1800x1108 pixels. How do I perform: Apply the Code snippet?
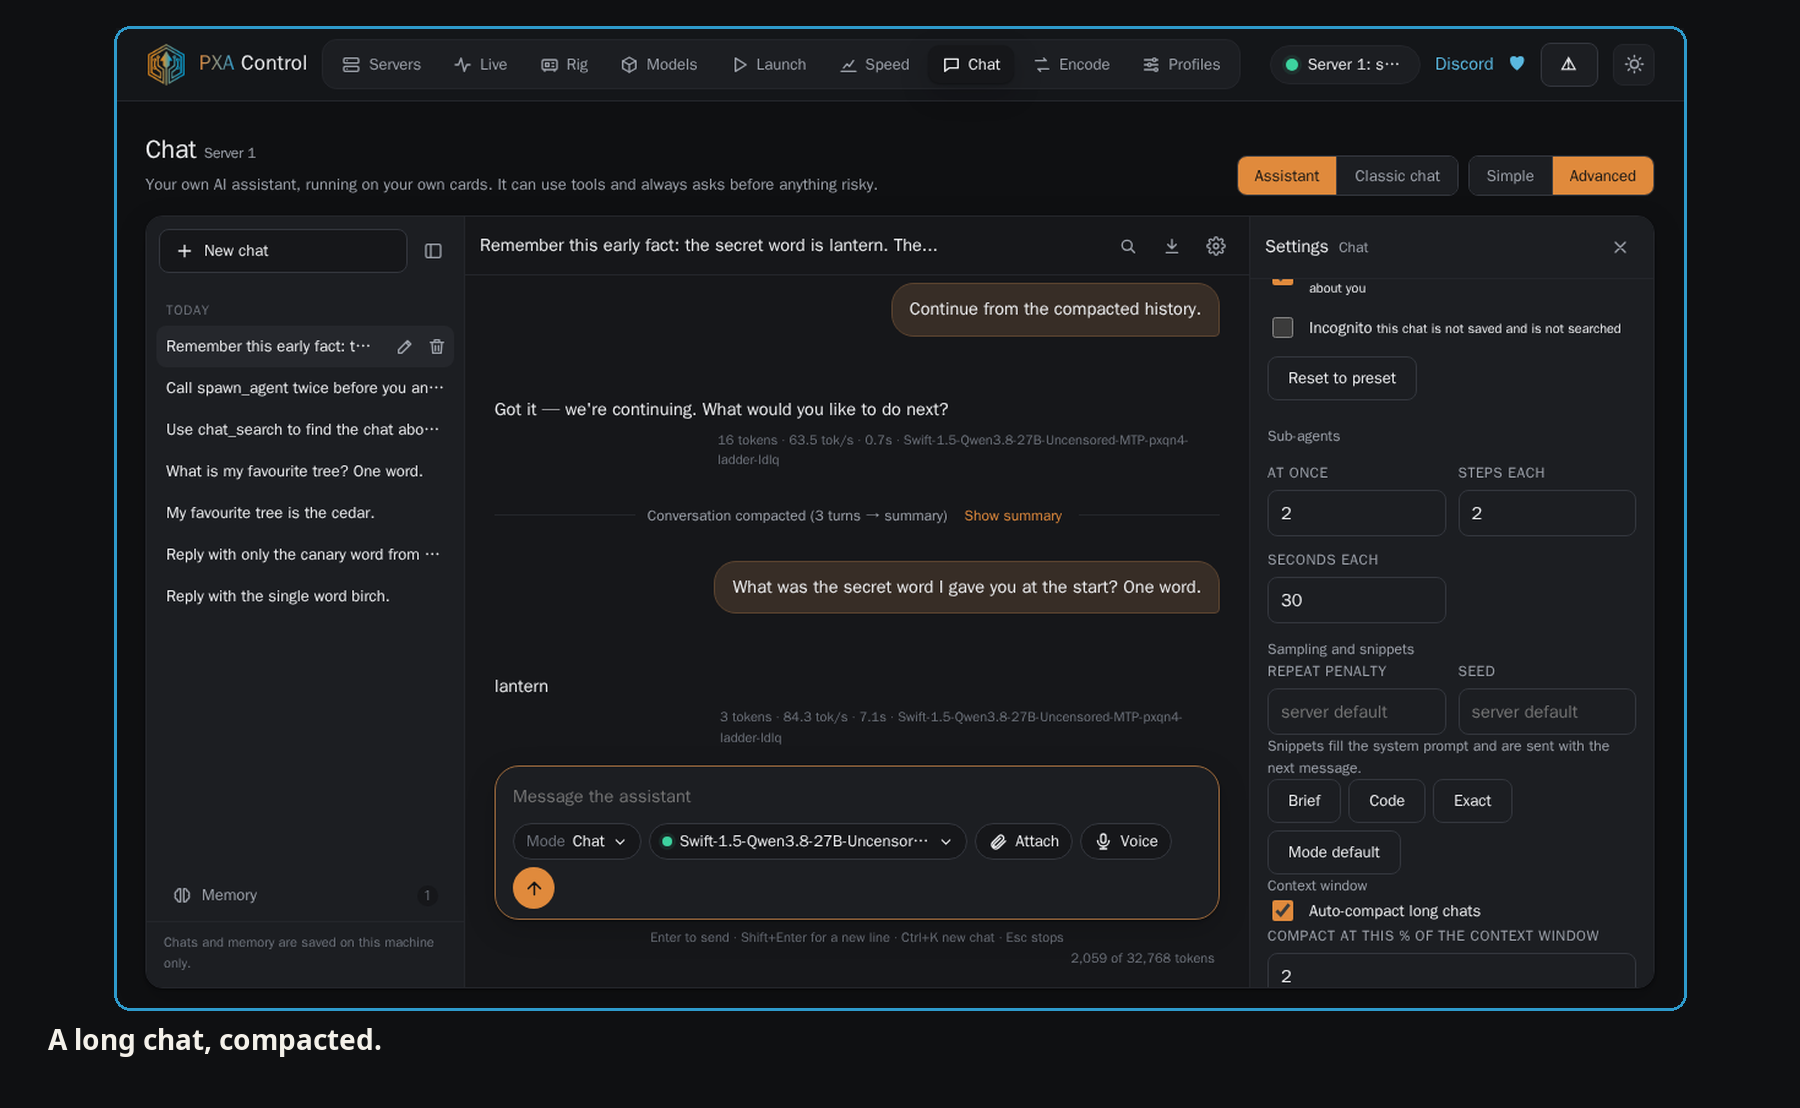click(x=1387, y=801)
